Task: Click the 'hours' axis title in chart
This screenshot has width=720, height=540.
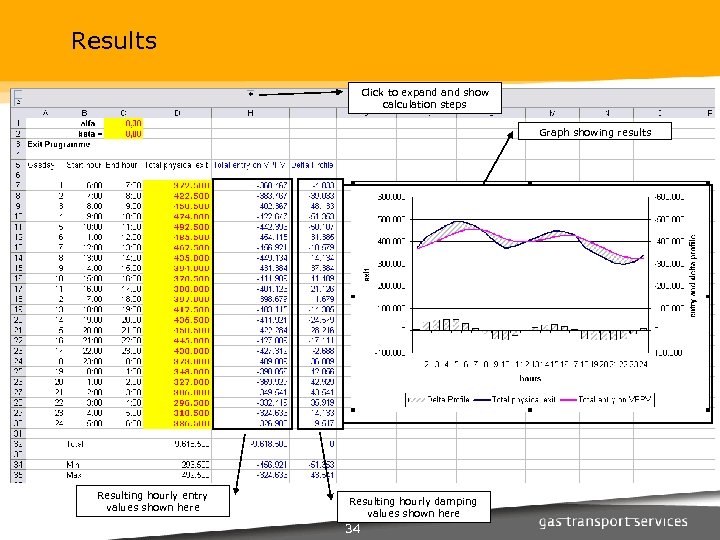Action: 530,378
